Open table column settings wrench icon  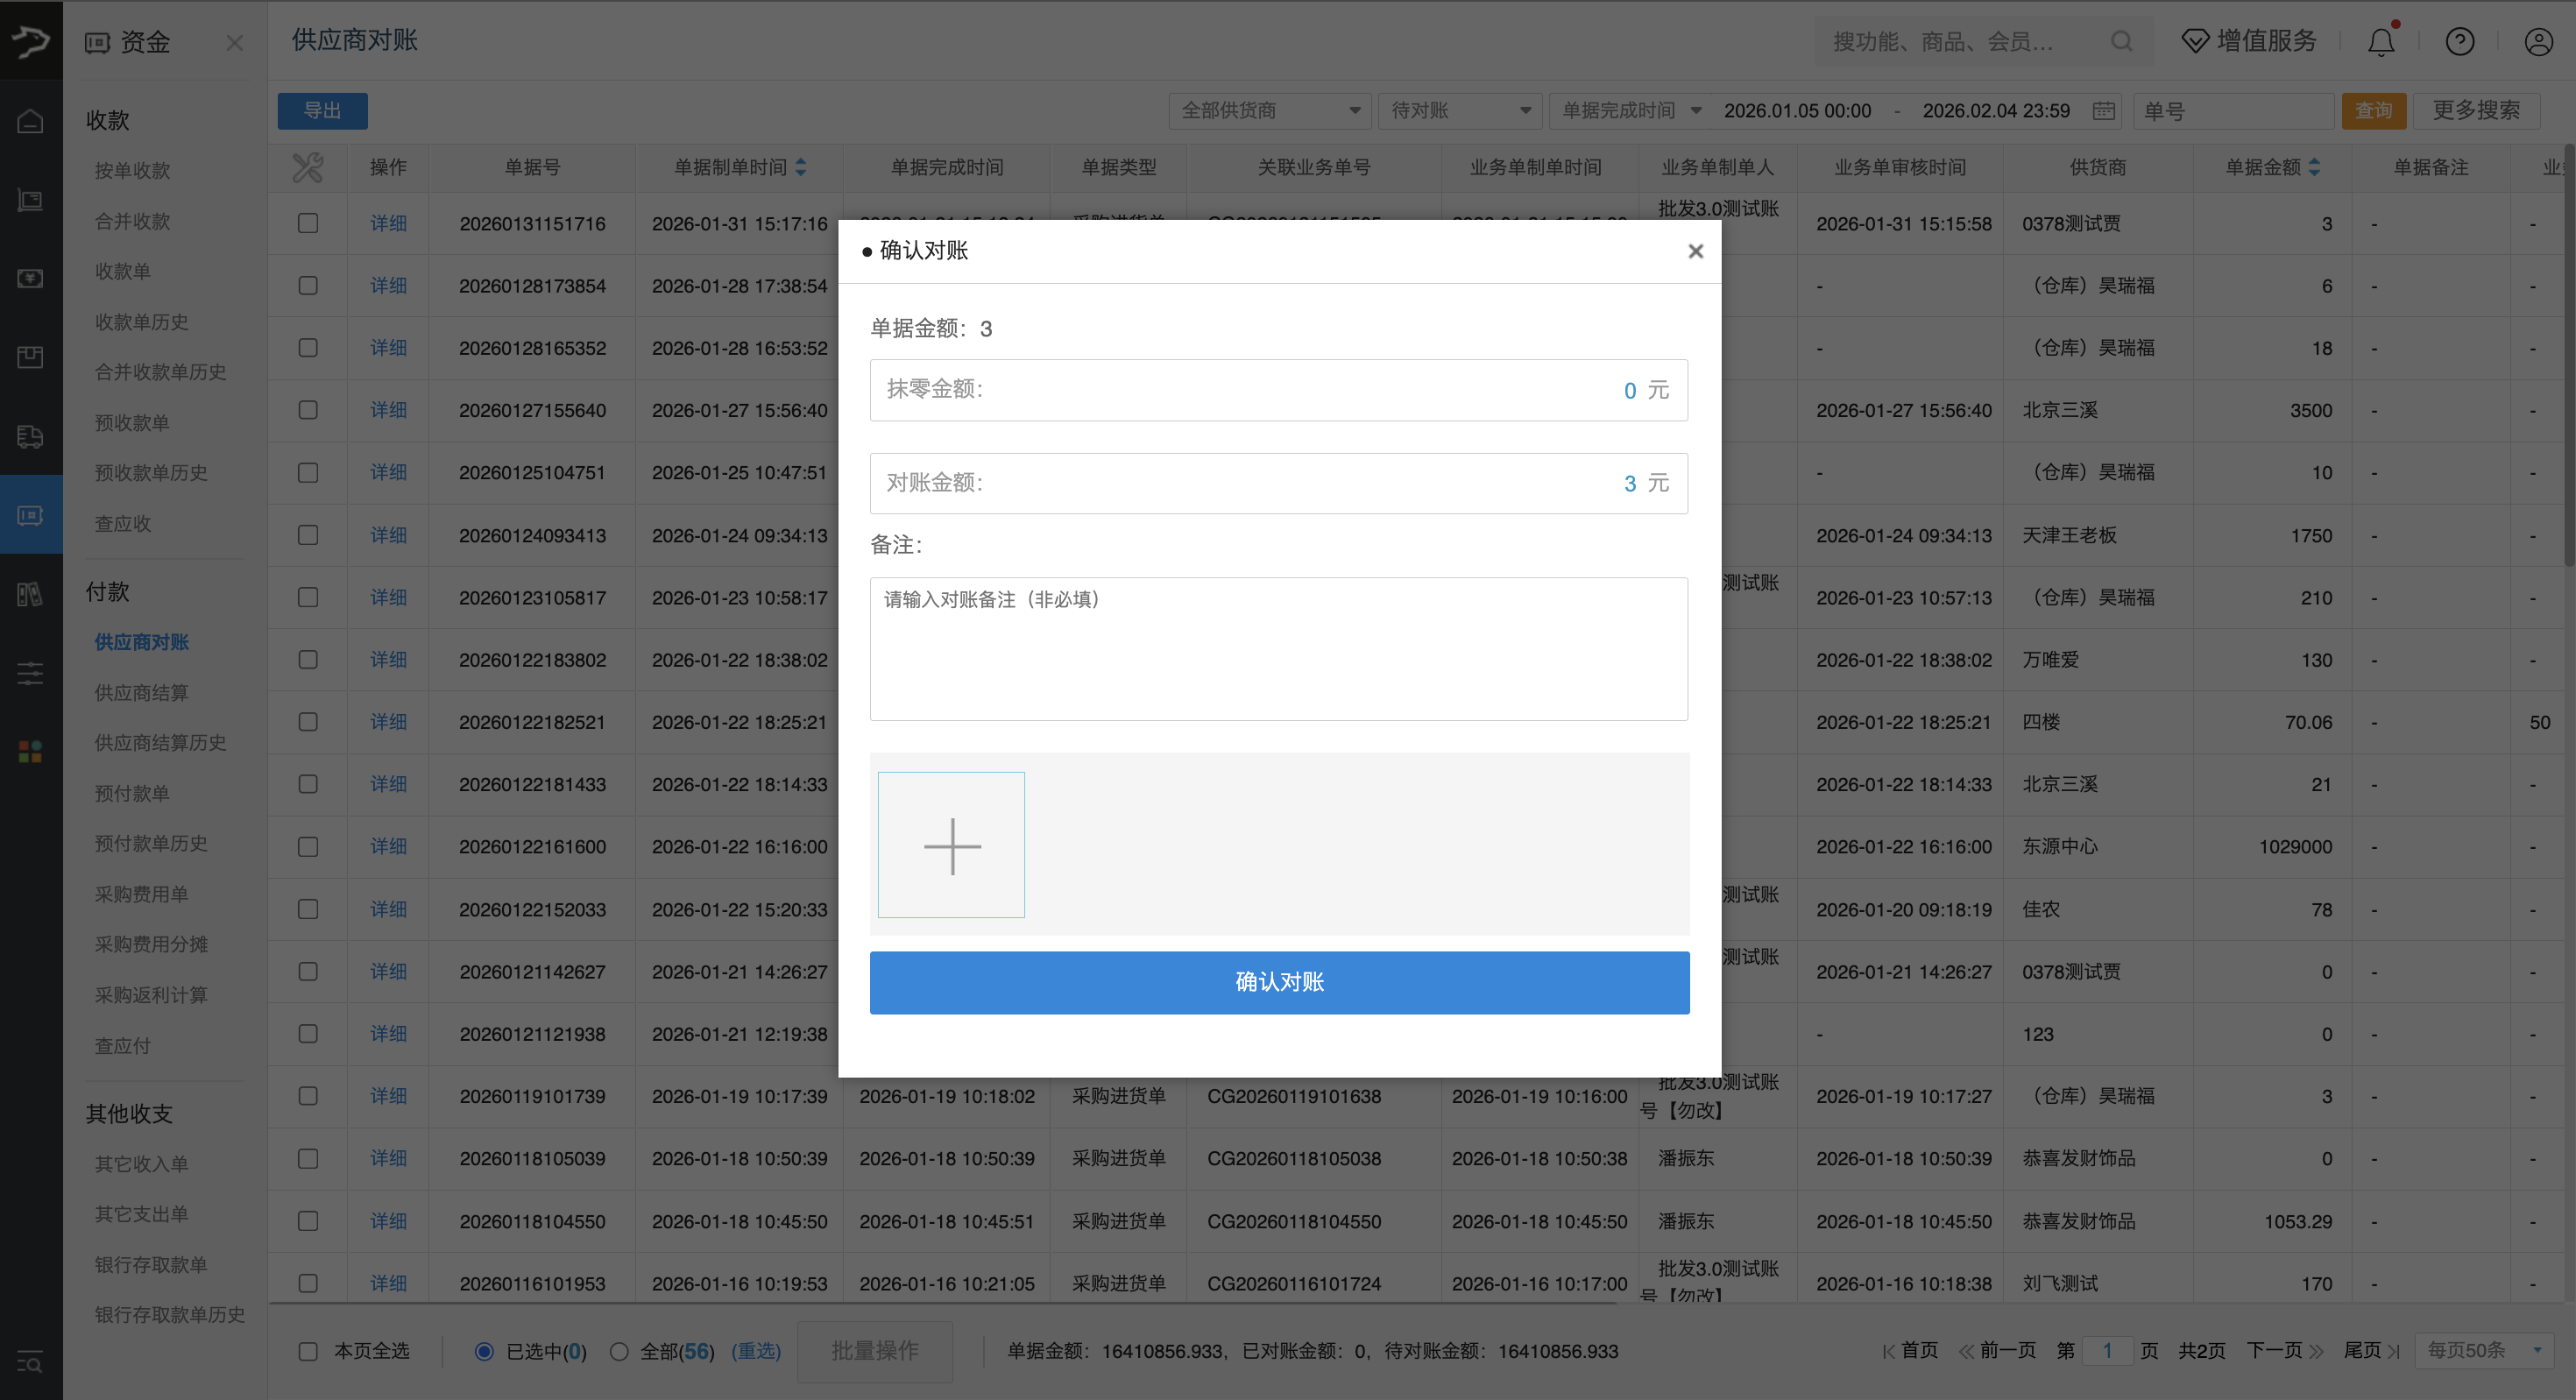pyautogui.click(x=308, y=167)
